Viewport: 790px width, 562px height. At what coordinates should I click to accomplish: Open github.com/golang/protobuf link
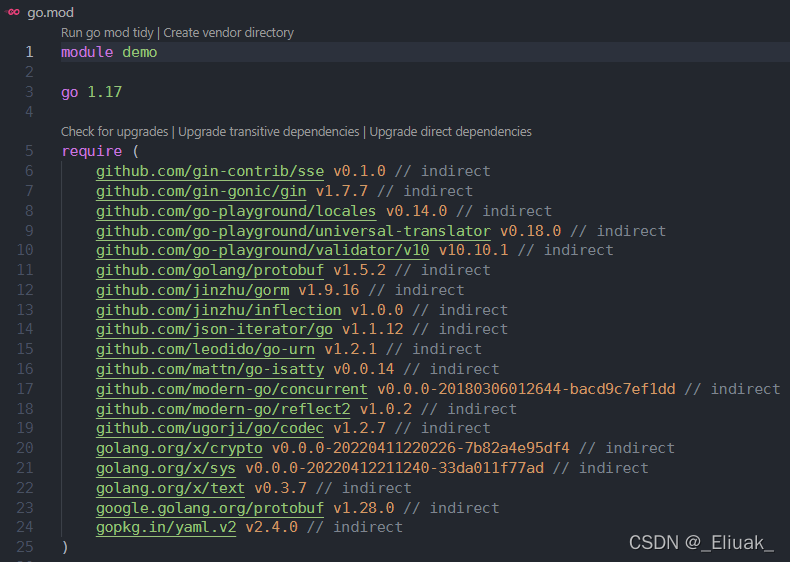[210, 270]
